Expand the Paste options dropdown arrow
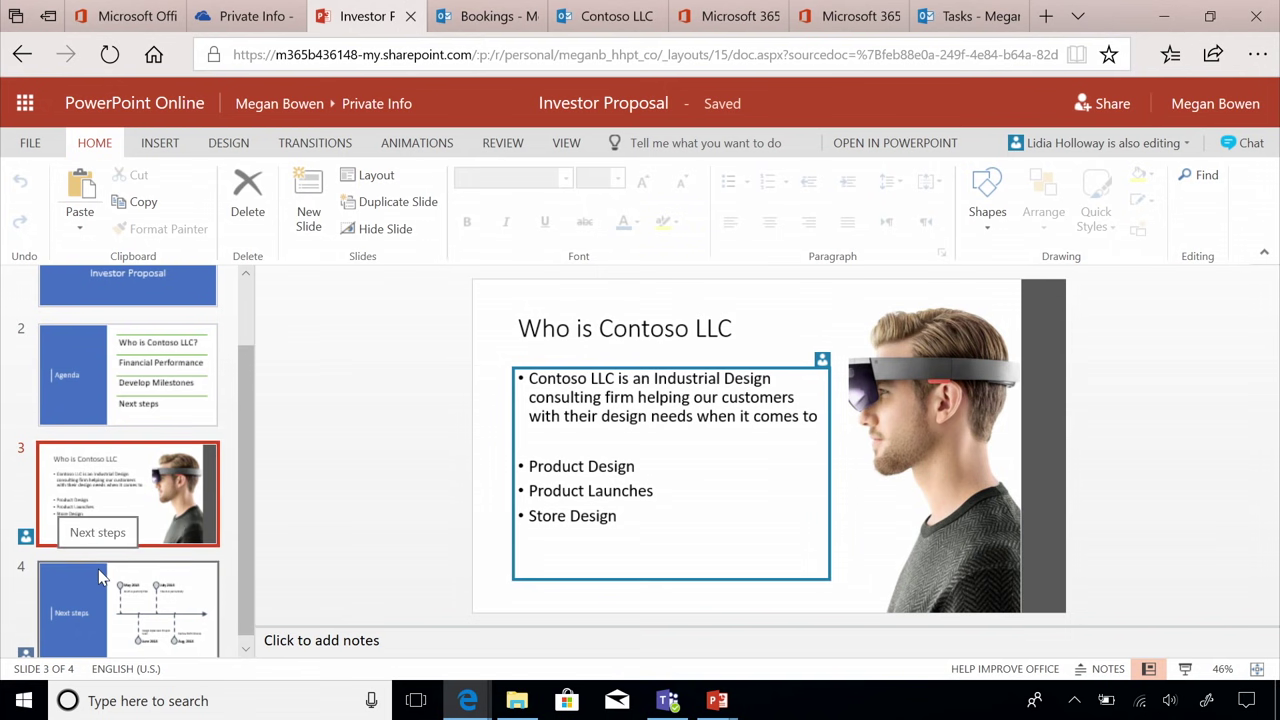 tap(80, 229)
